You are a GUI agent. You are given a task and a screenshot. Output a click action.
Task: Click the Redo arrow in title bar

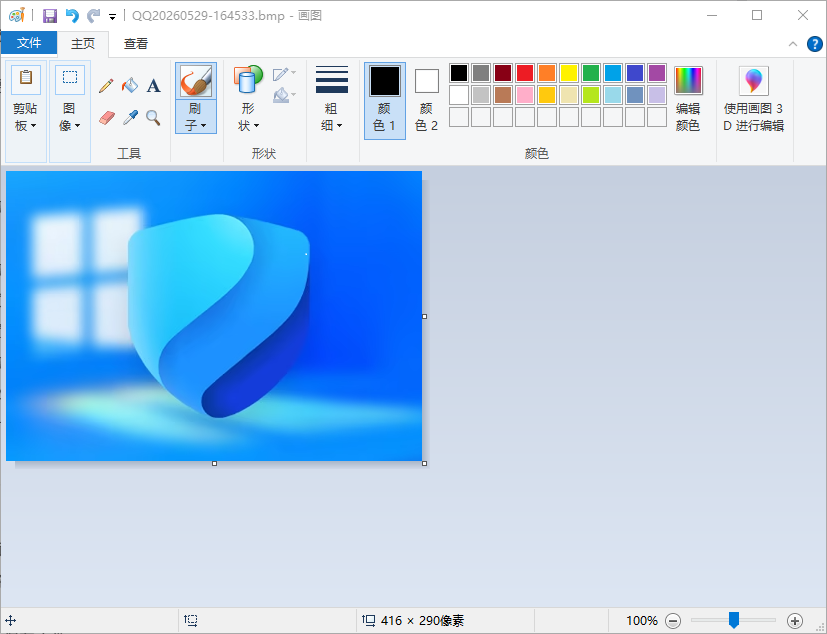click(x=93, y=16)
